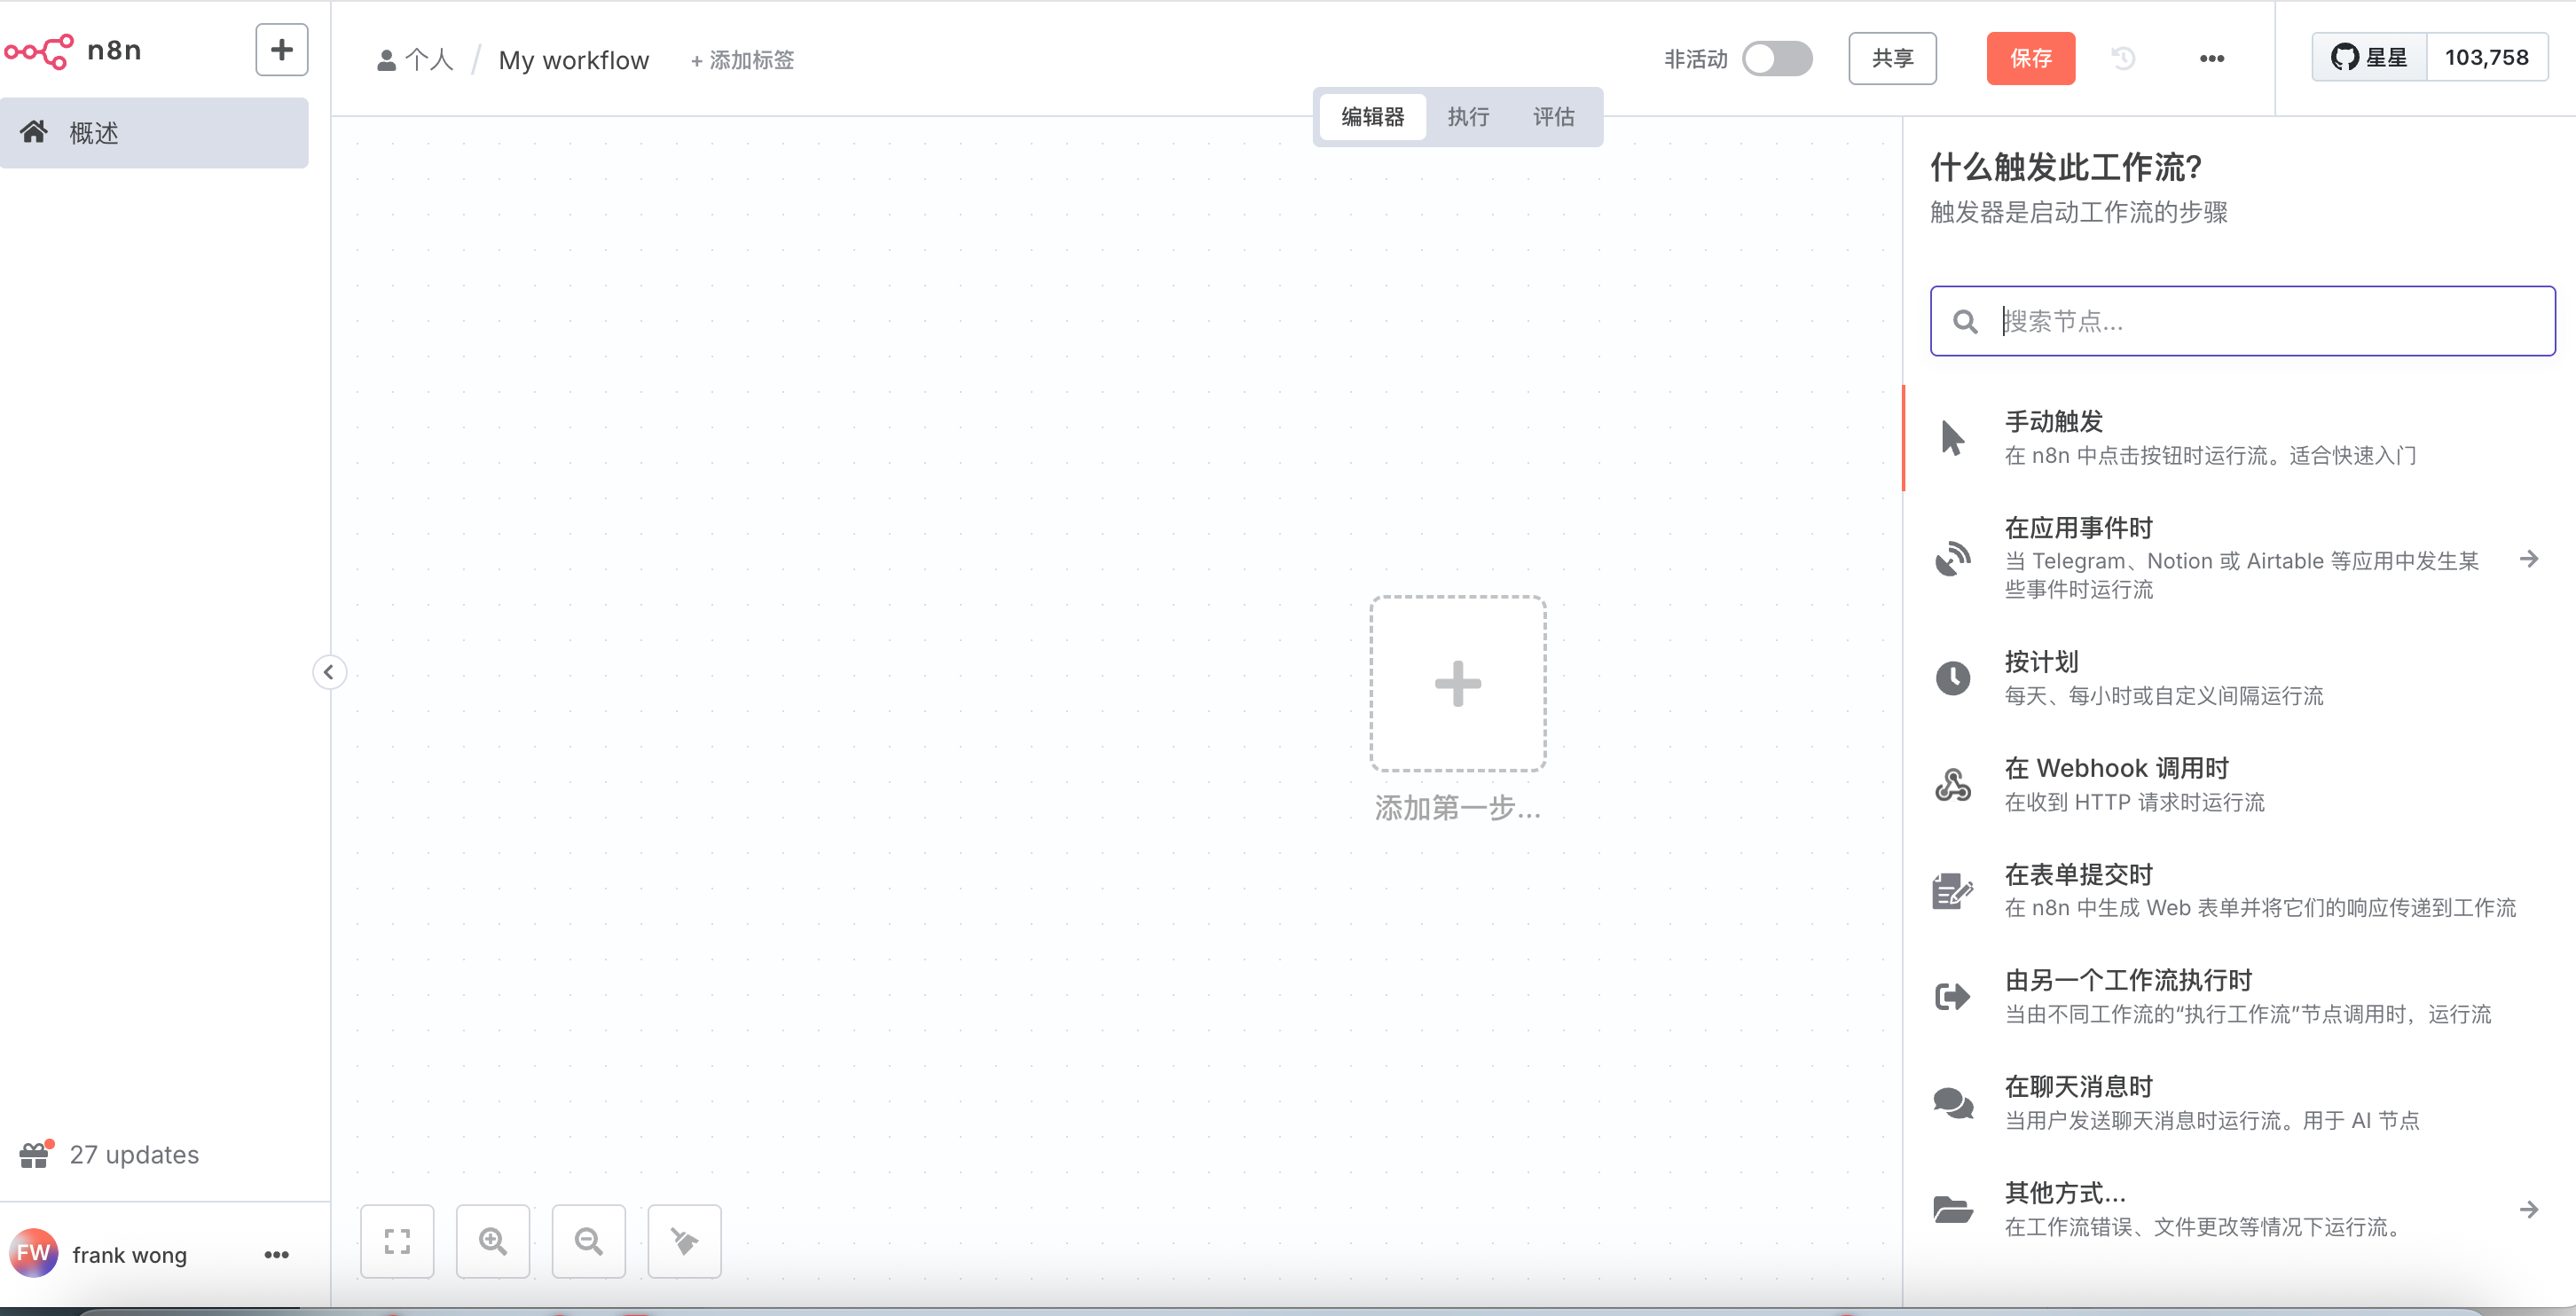Click the 在收到 HTTP 请求时运行流 description
This screenshot has height=1316, width=2576.
tap(2135, 802)
